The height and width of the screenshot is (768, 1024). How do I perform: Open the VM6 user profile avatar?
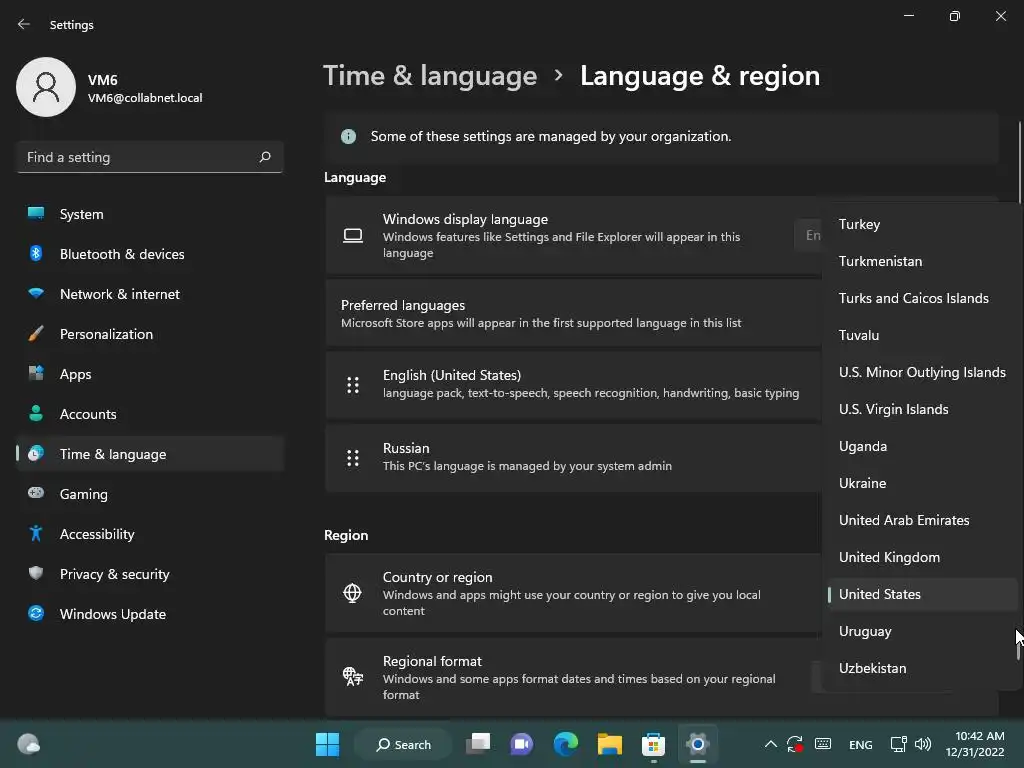point(46,87)
